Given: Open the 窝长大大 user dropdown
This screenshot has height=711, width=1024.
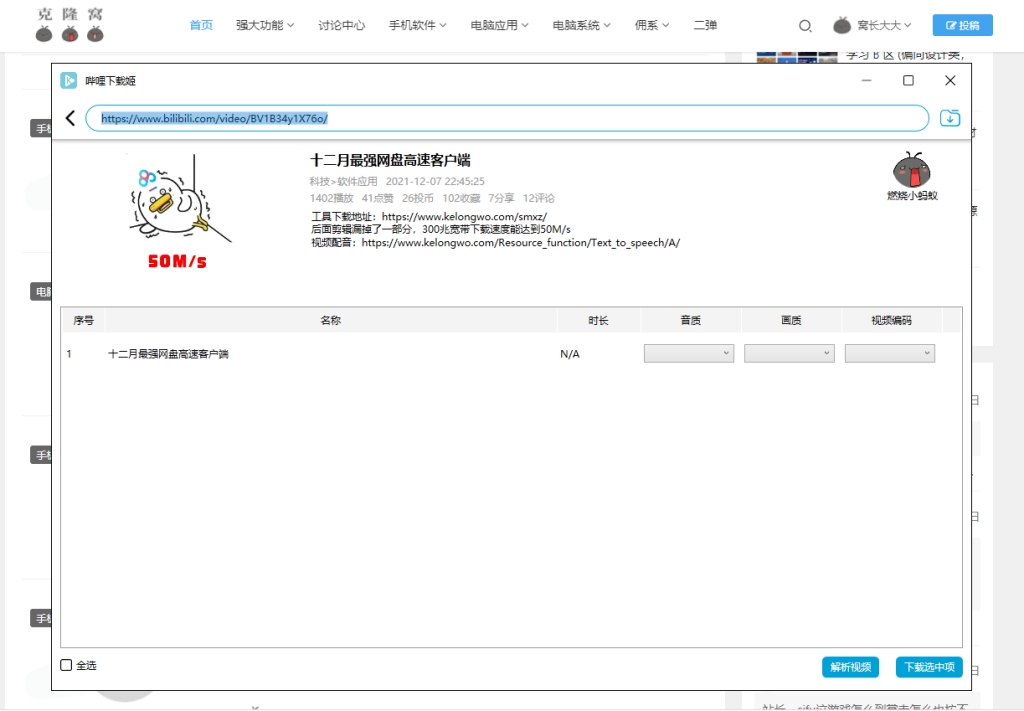Looking at the screenshot, I should click(x=884, y=25).
